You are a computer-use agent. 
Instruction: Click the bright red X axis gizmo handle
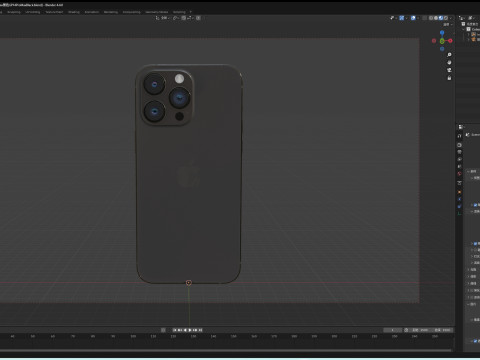[450, 41]
